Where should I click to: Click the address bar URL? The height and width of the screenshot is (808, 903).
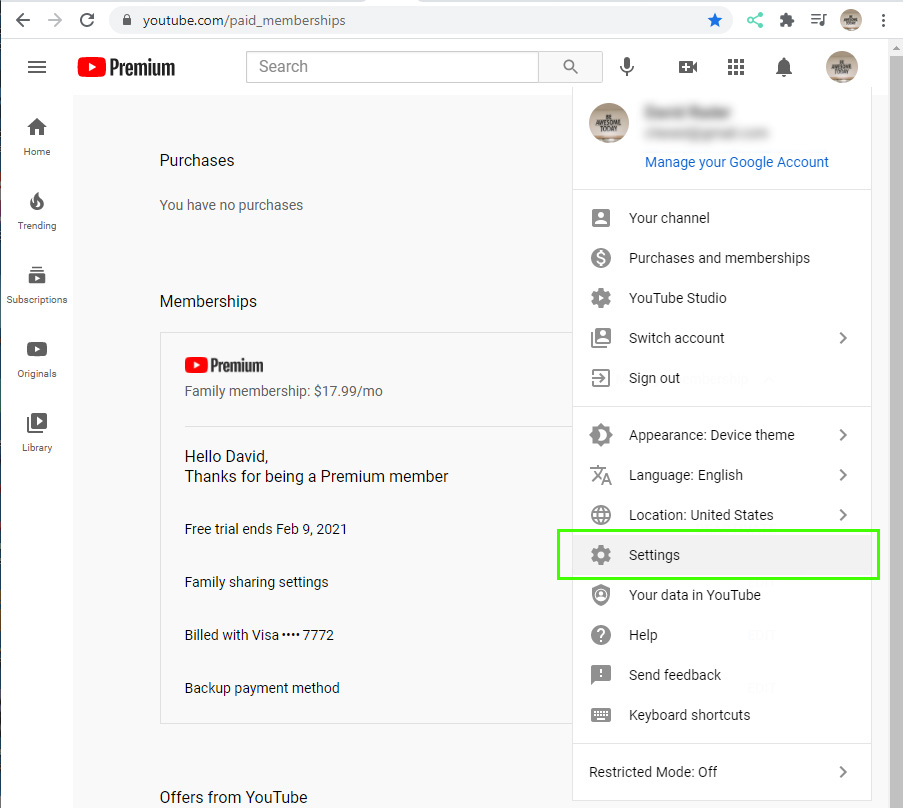pyautogui.click(x=244, y=21)
